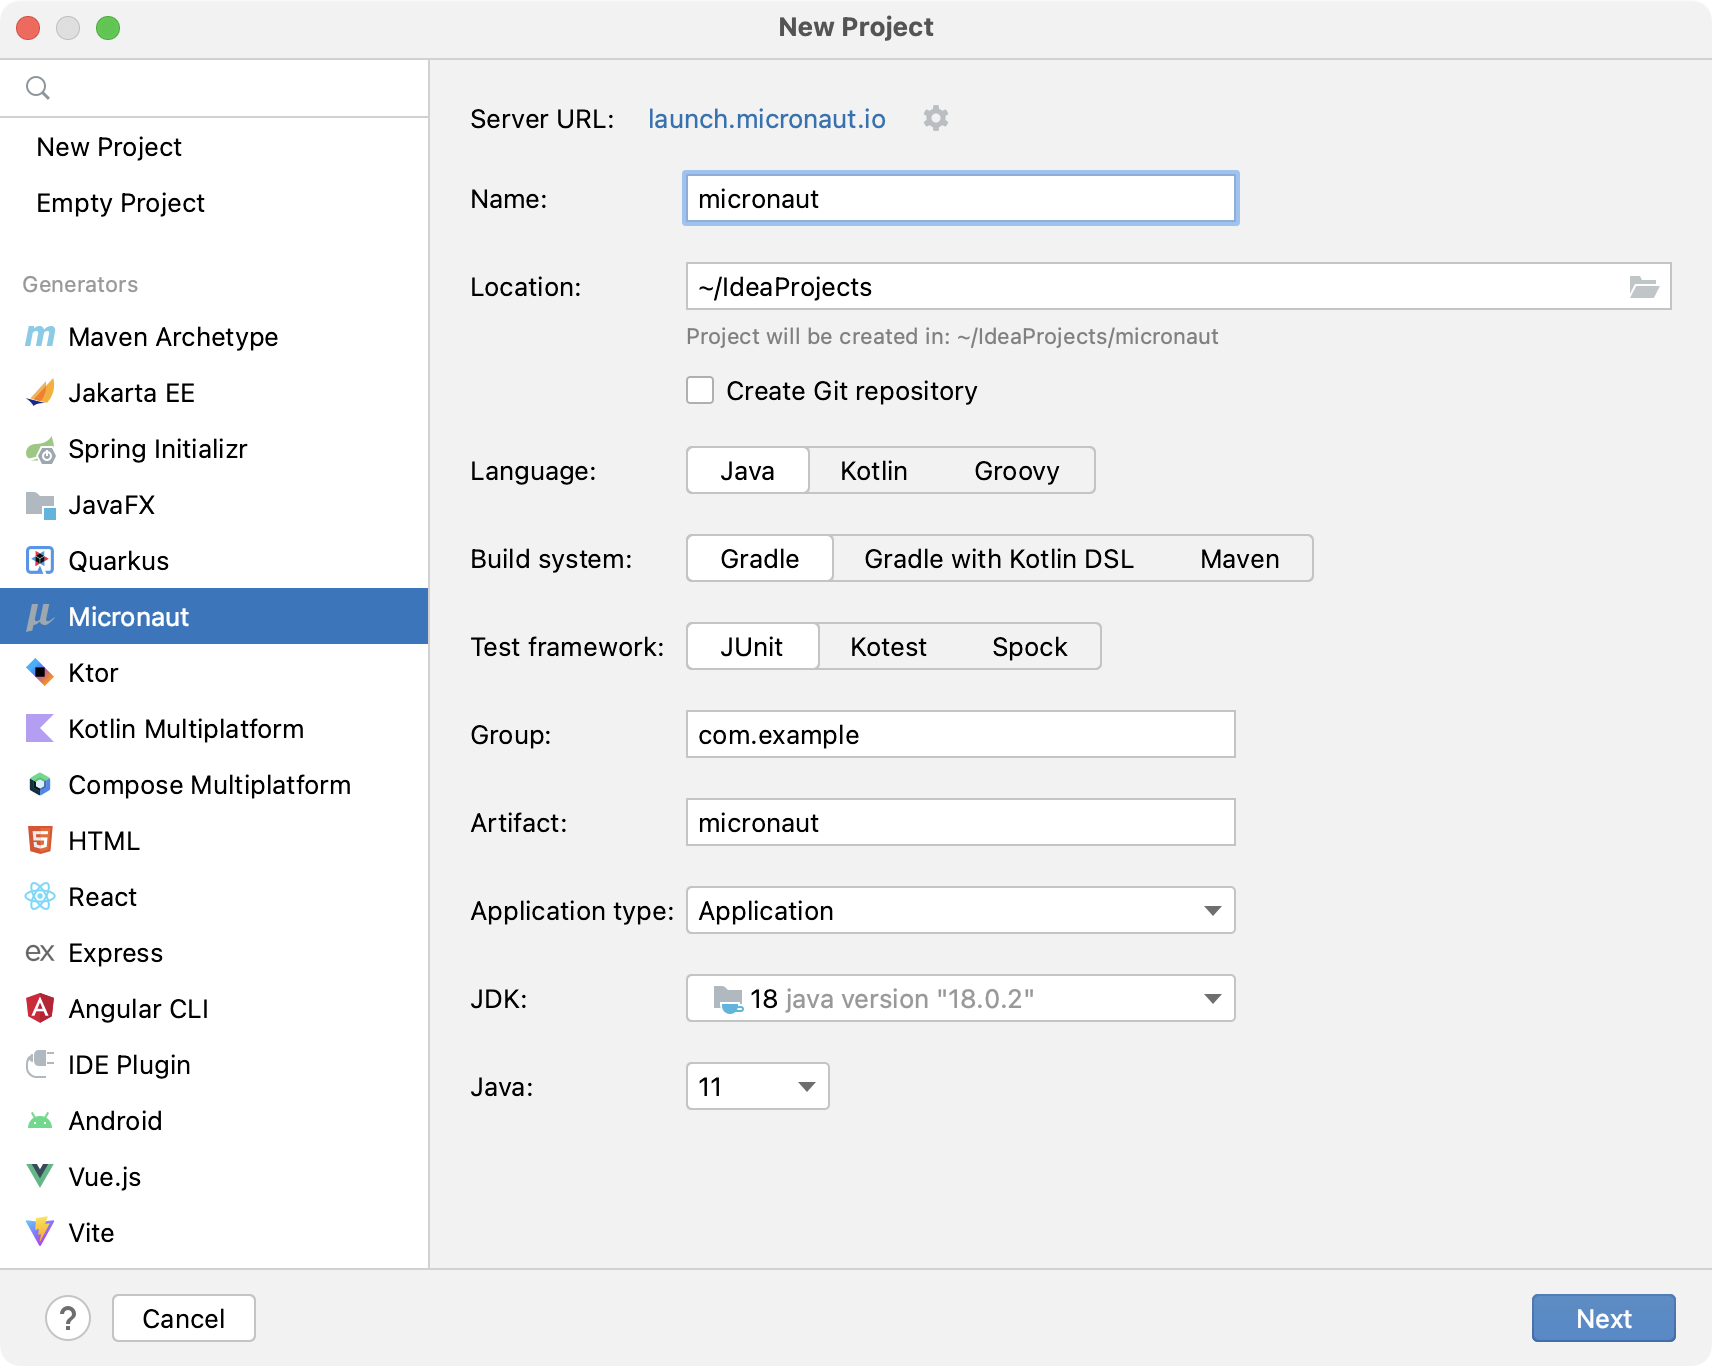Click the Kotlin Multiplatform K icon
Viewport: 1712px width, 1366px height.
(x=40, y=729)
